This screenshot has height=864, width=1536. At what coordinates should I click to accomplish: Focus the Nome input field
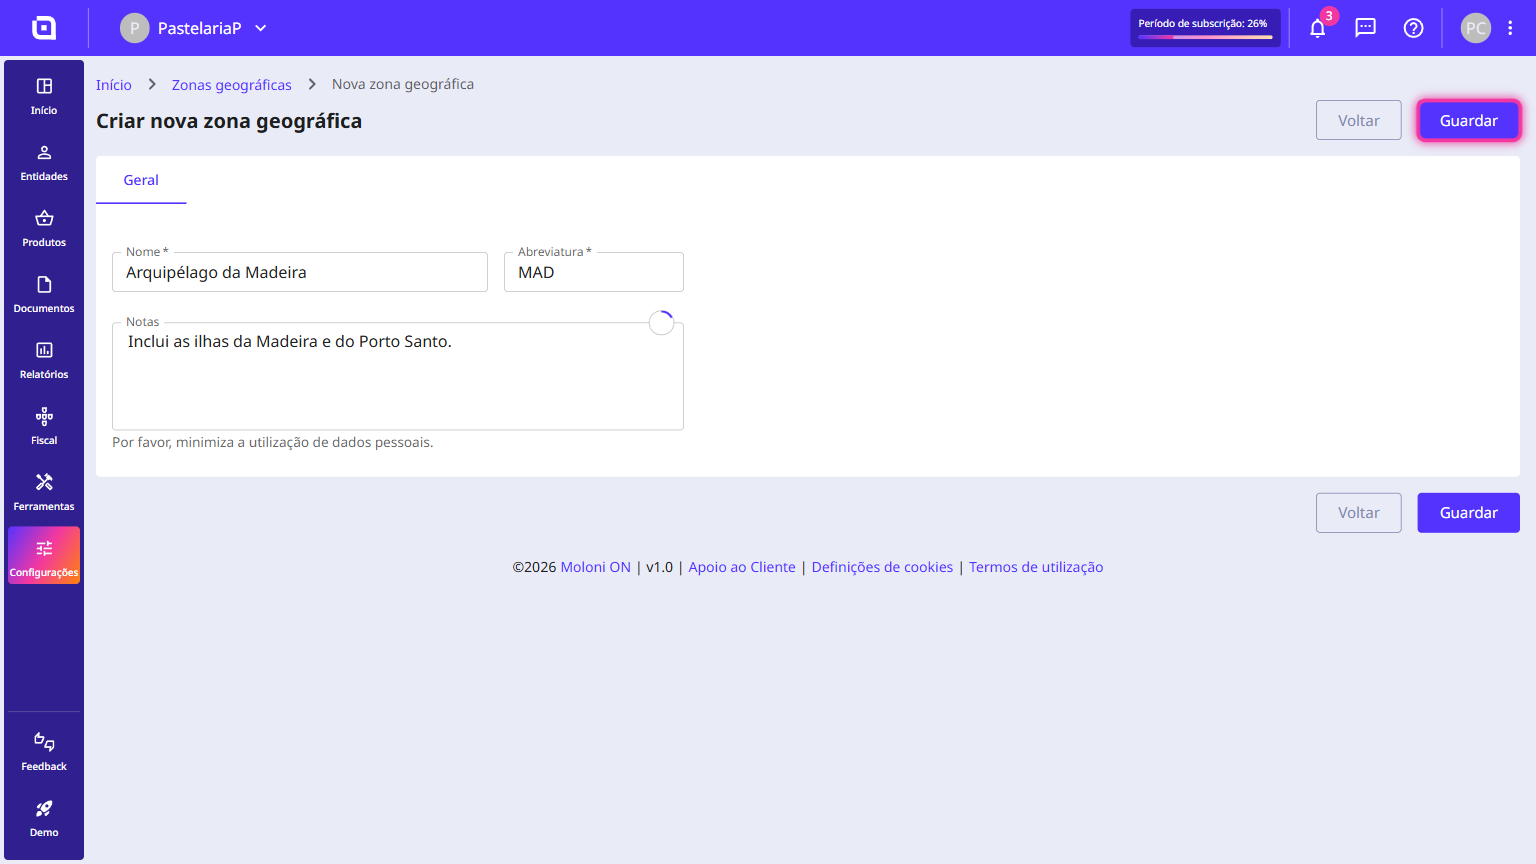click(x=300, y=272)
